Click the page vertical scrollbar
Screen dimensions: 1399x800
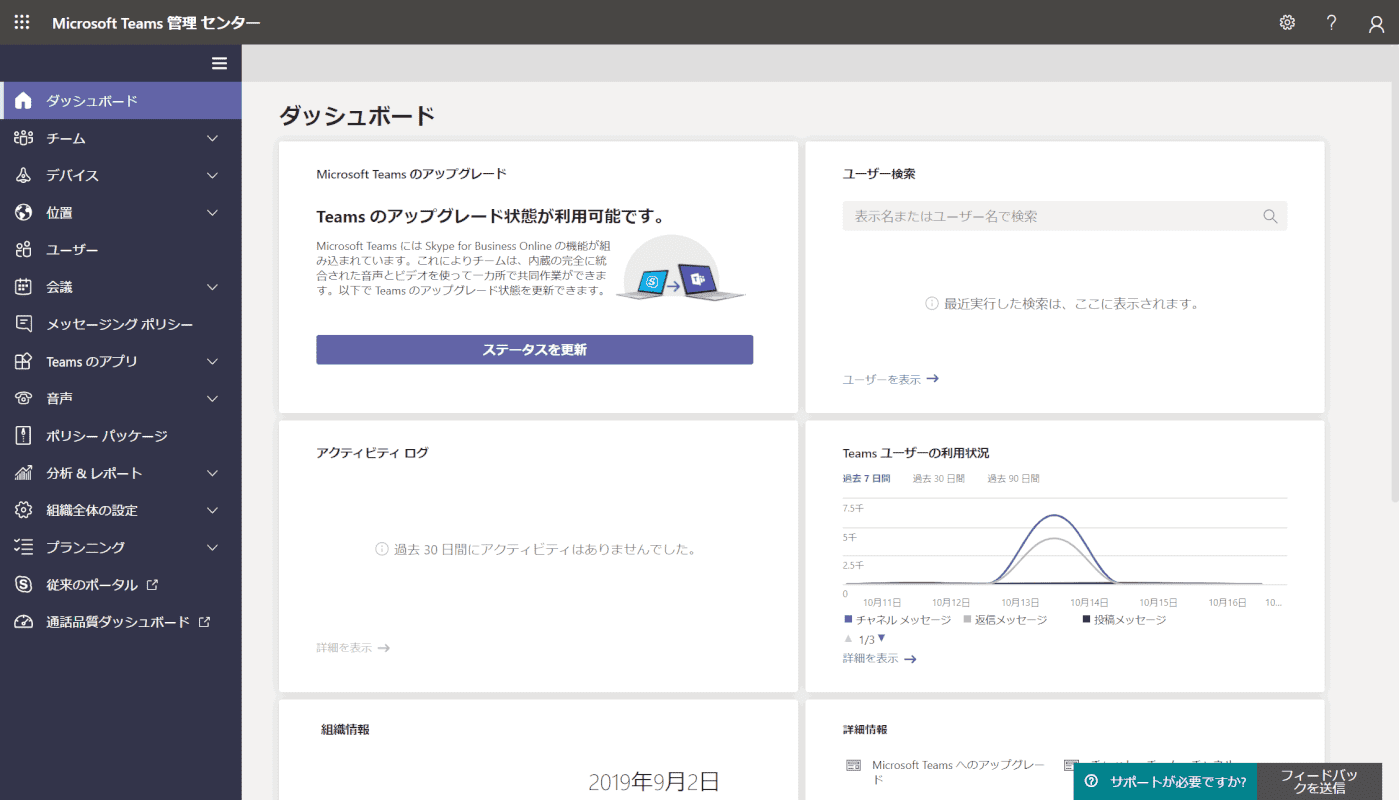click(1394, 290)
